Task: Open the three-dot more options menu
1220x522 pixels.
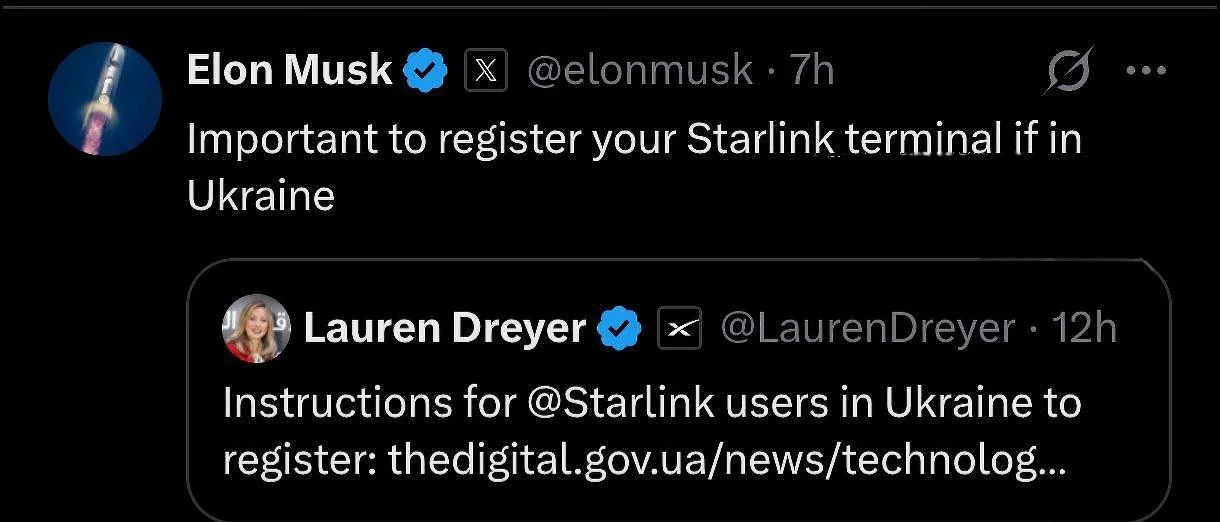Action: (1146, 71)
